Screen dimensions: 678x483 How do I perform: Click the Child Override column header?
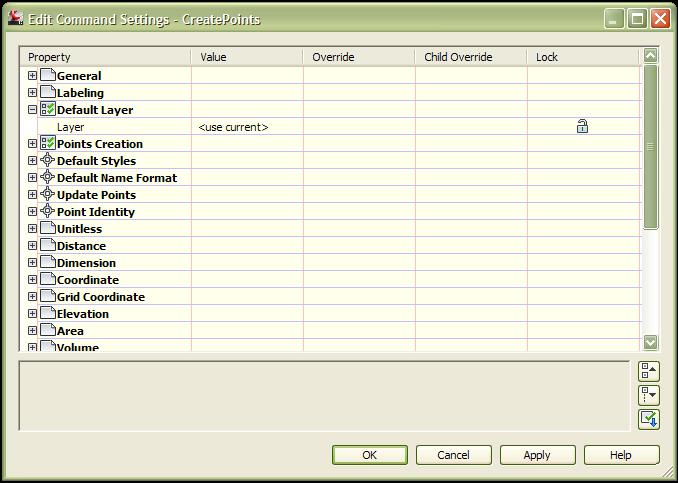tap(471, 57)
